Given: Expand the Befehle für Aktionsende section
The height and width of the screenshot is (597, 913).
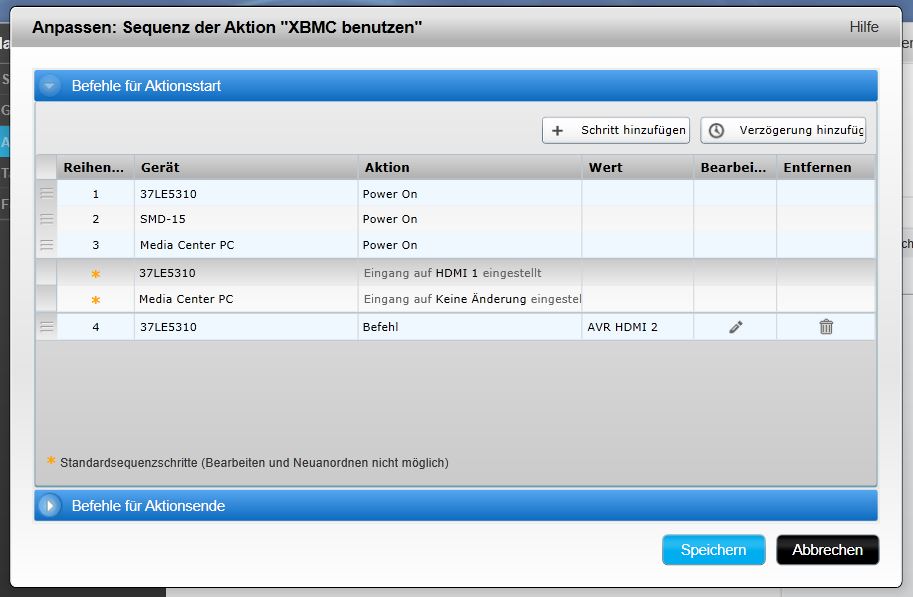Looking at the screenshot, I should click(50, 506).
